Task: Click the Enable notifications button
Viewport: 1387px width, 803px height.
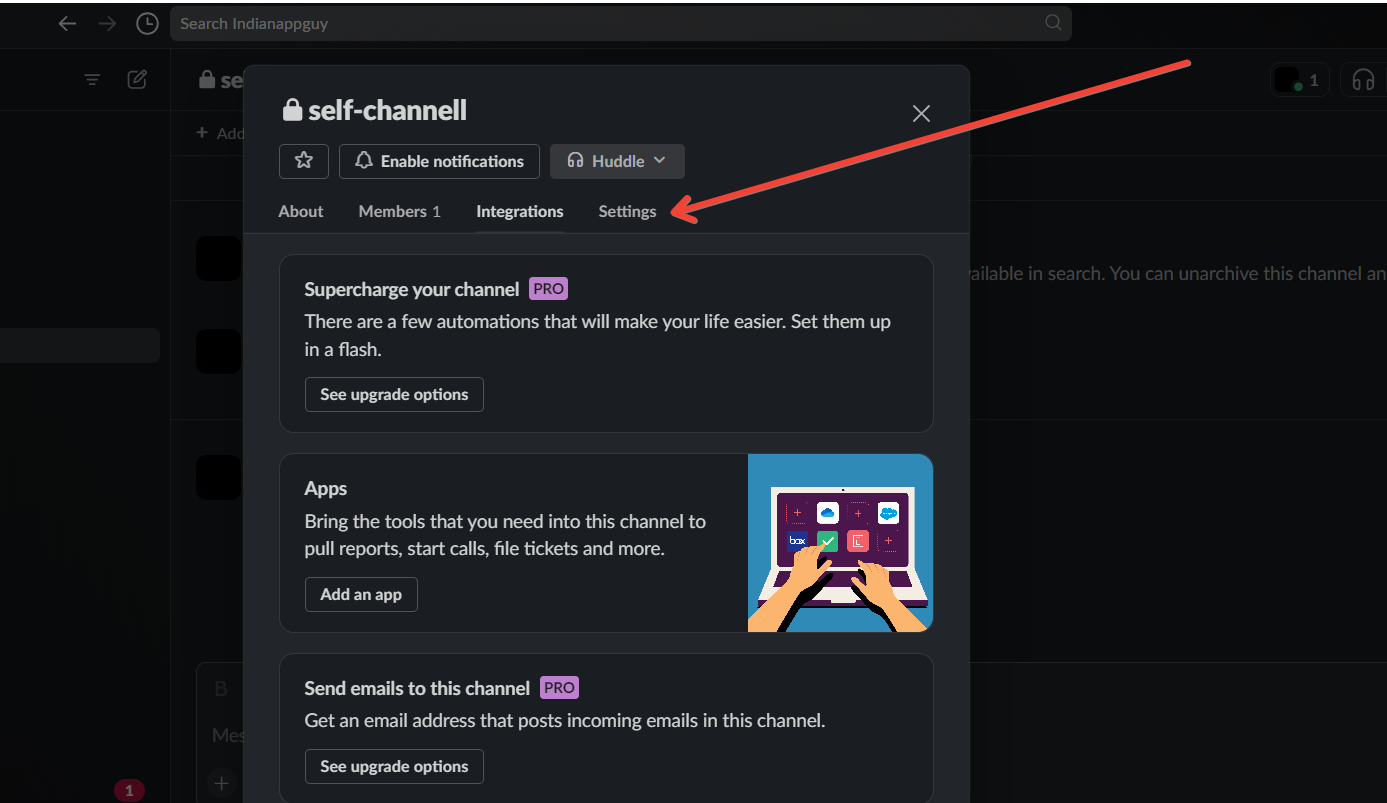Action: coord(439,161)
